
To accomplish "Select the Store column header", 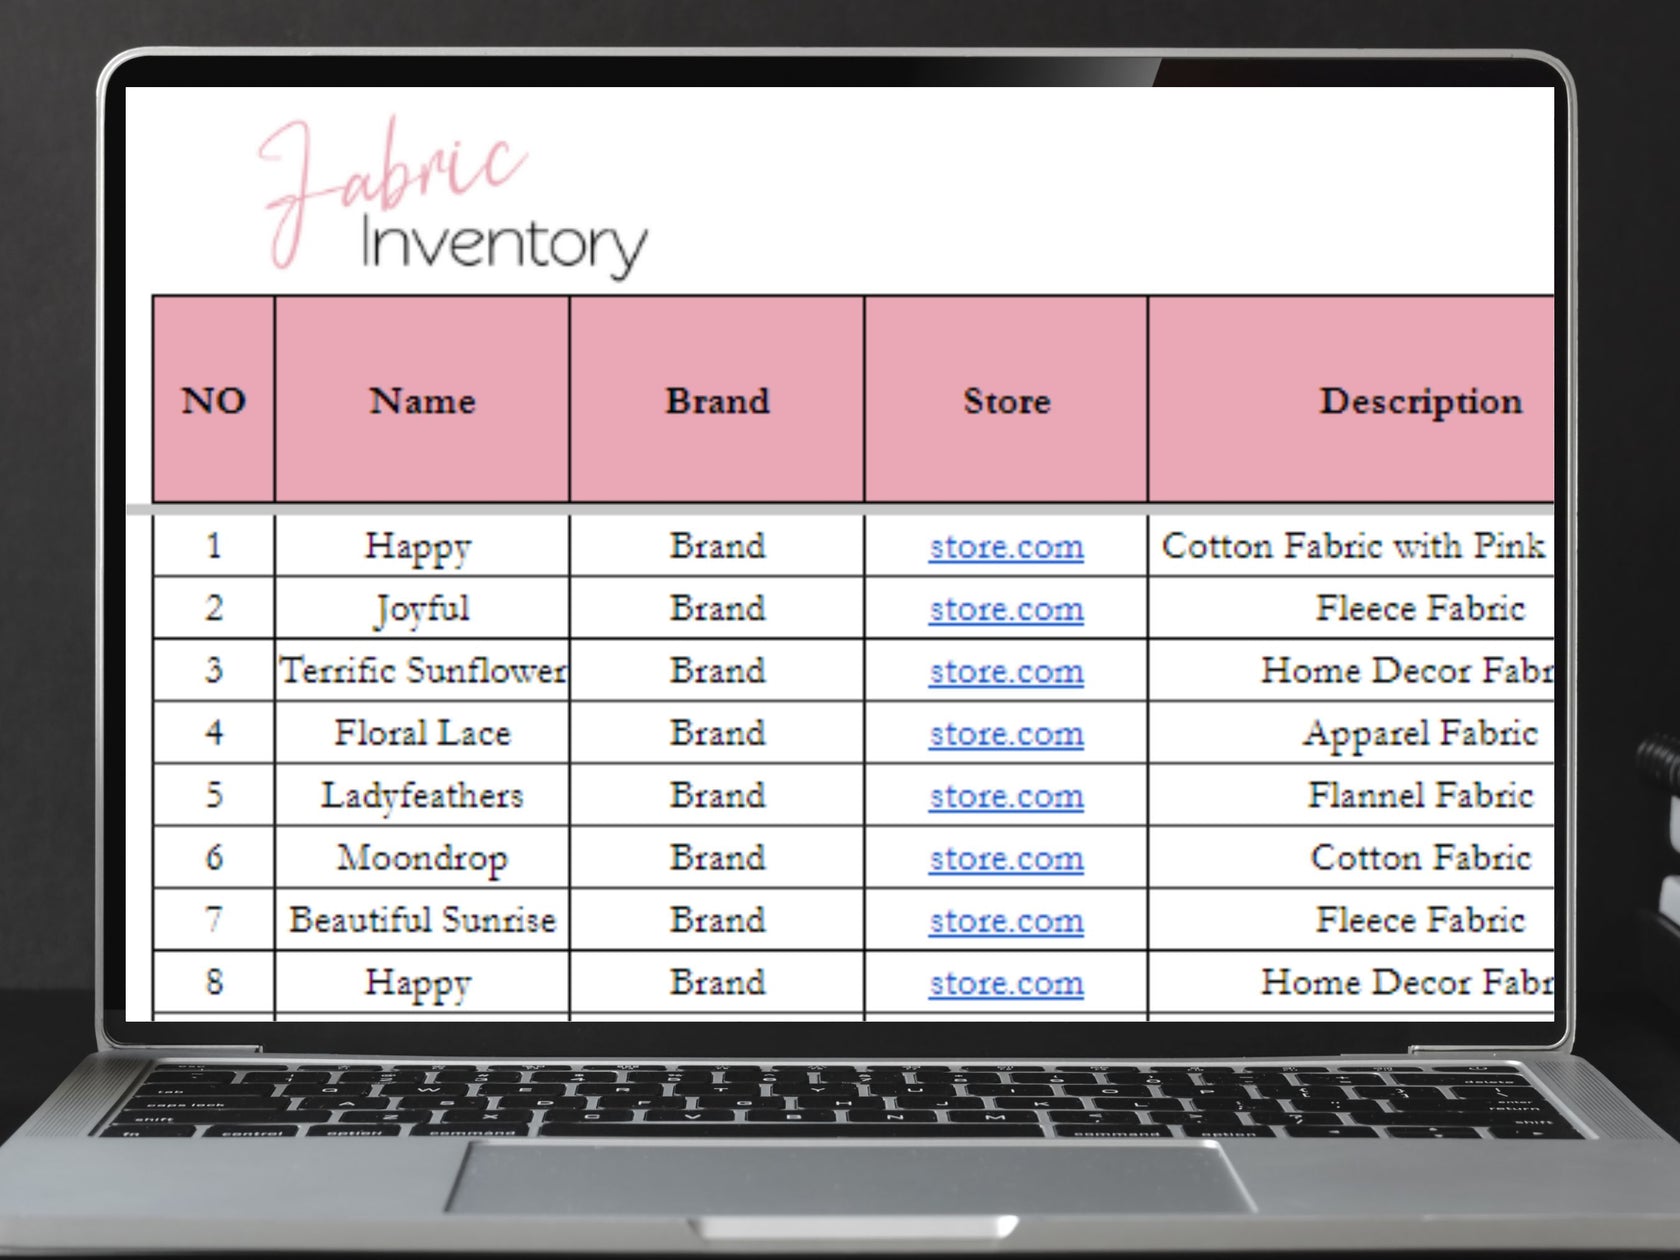I will (x=1005, y=400).
